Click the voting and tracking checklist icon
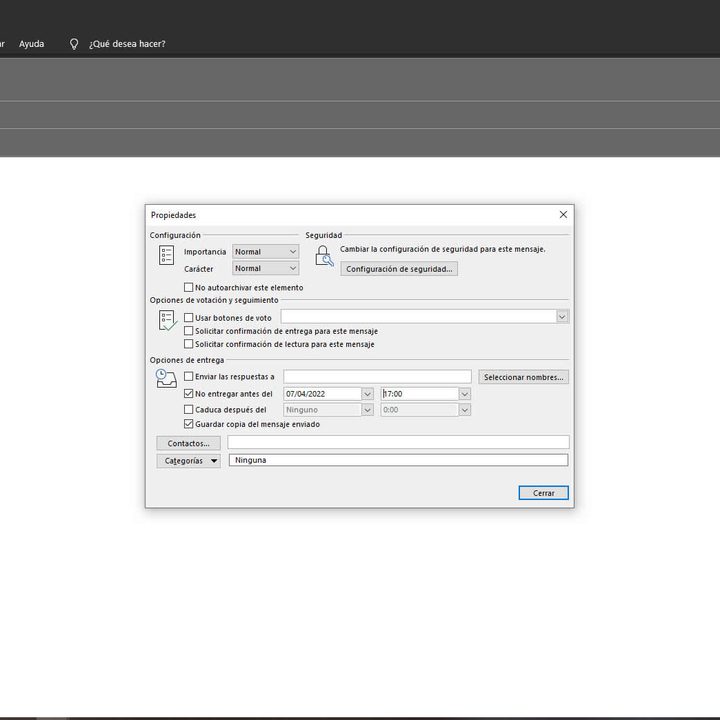This screenshot has height=720, width=720. [x=167, y=321]
